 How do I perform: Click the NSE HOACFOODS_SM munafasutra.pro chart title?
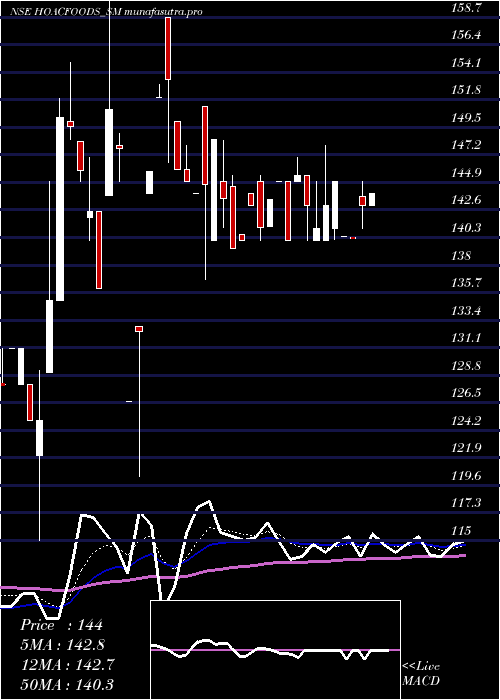(106, 12)
